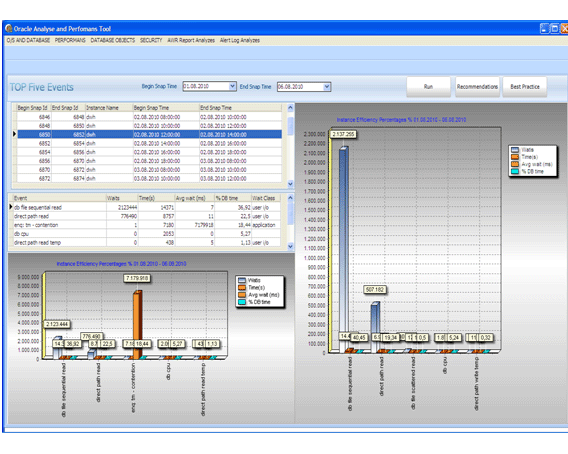568x454 pixels.
Task: Click the Recommendations button
Action: (x=477, y=87)
